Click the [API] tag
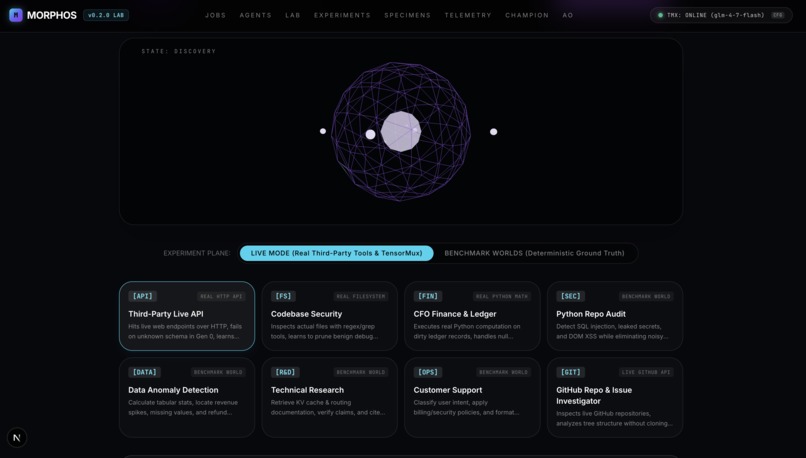This screenshot has height=458, width=806. pos(142,296)
